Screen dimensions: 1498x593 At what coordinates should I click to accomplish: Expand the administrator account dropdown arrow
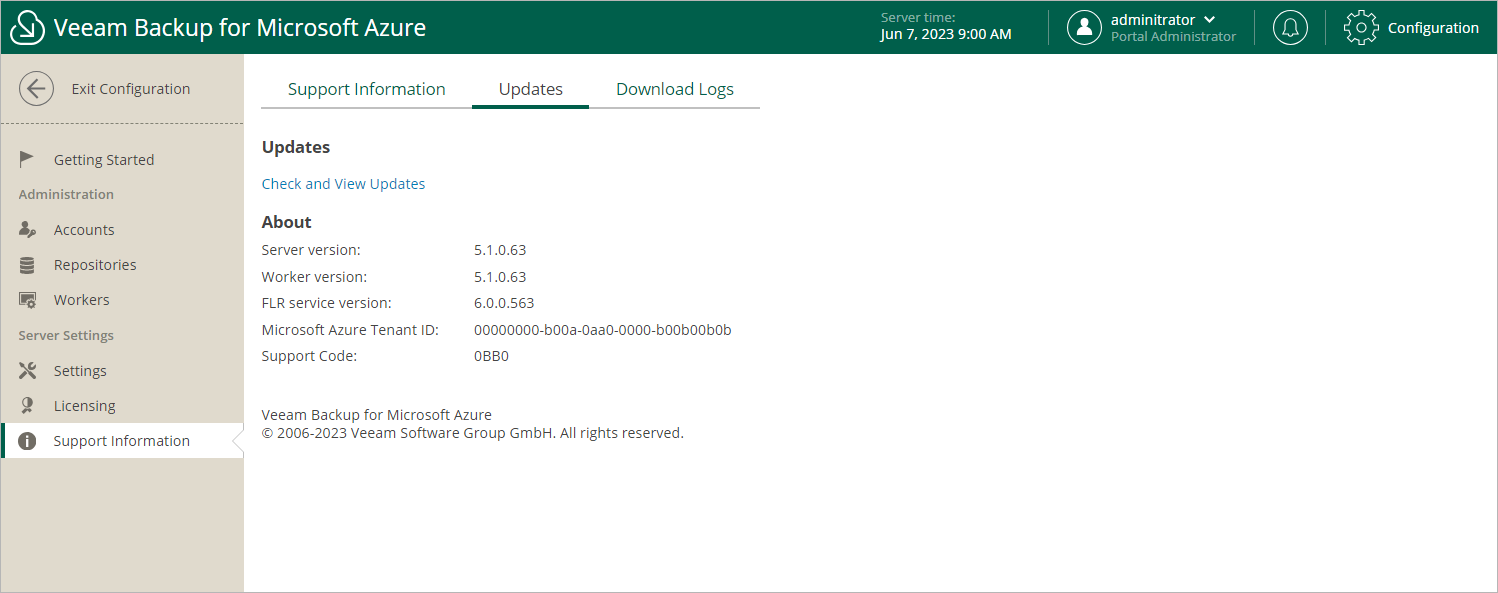[1209, 20]
